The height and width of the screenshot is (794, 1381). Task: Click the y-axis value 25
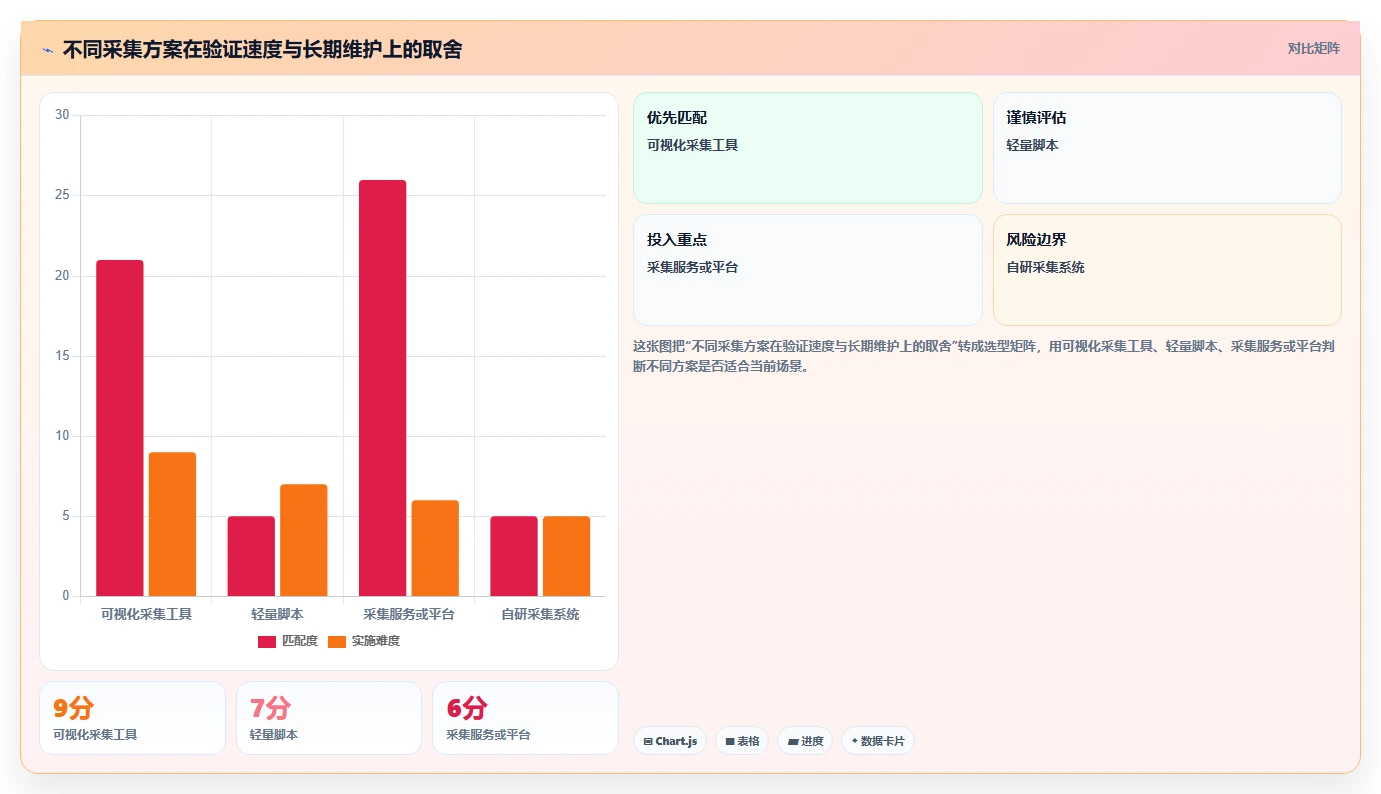pos(62,195)
